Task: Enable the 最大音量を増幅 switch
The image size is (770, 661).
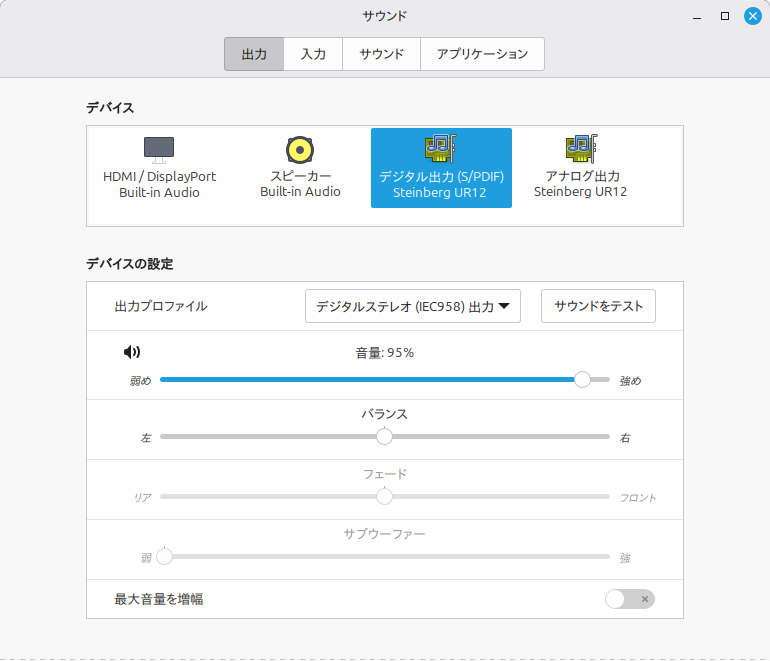Action: pyautogui.click(x=630, y=599)
